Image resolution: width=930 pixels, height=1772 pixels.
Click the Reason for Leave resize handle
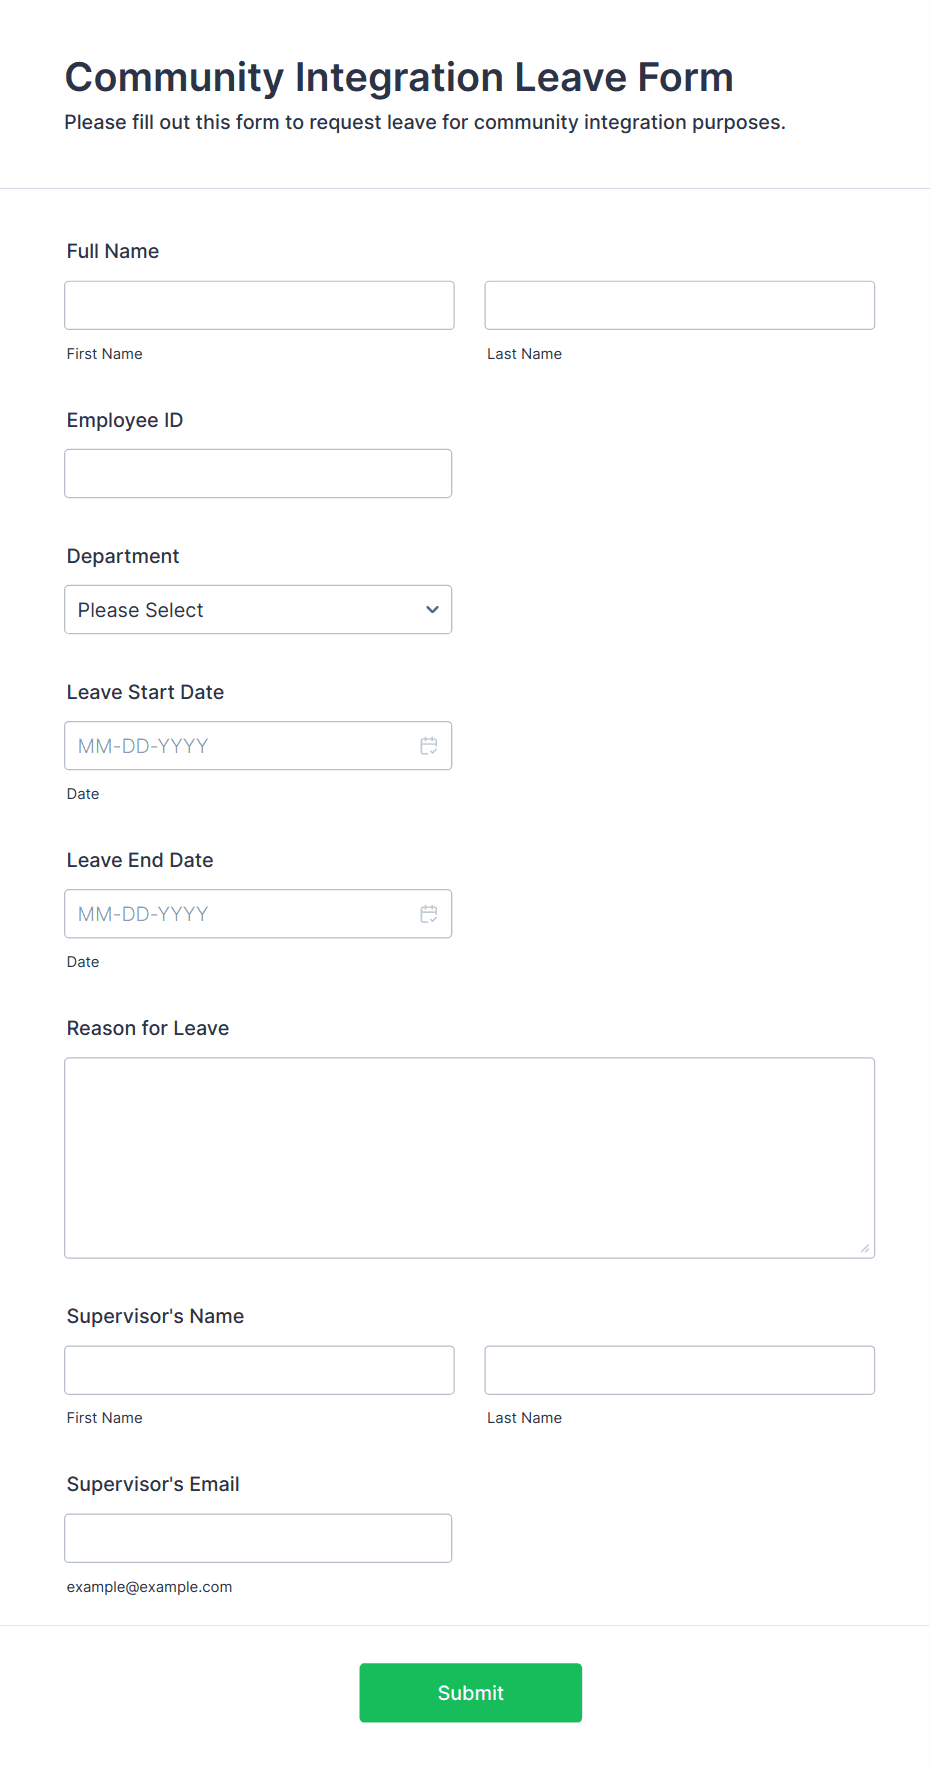coord(865,1248)
